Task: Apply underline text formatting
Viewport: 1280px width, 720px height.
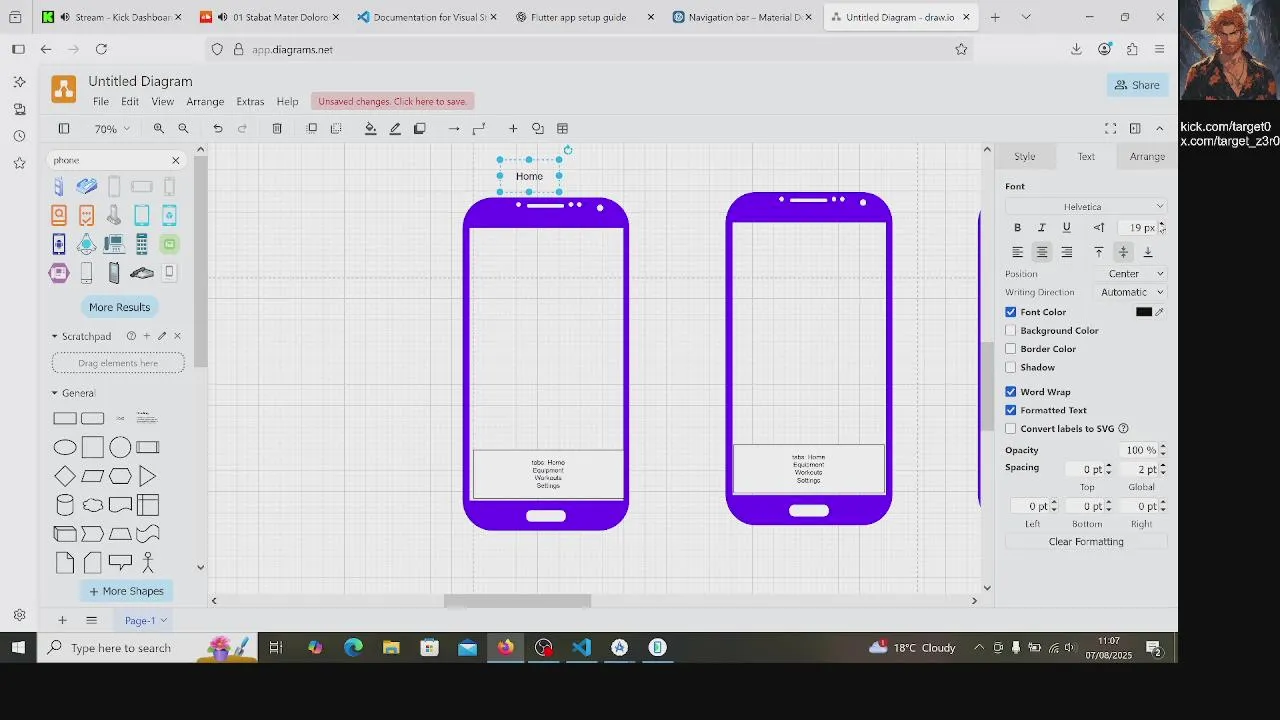Action: pos(1066,228)
